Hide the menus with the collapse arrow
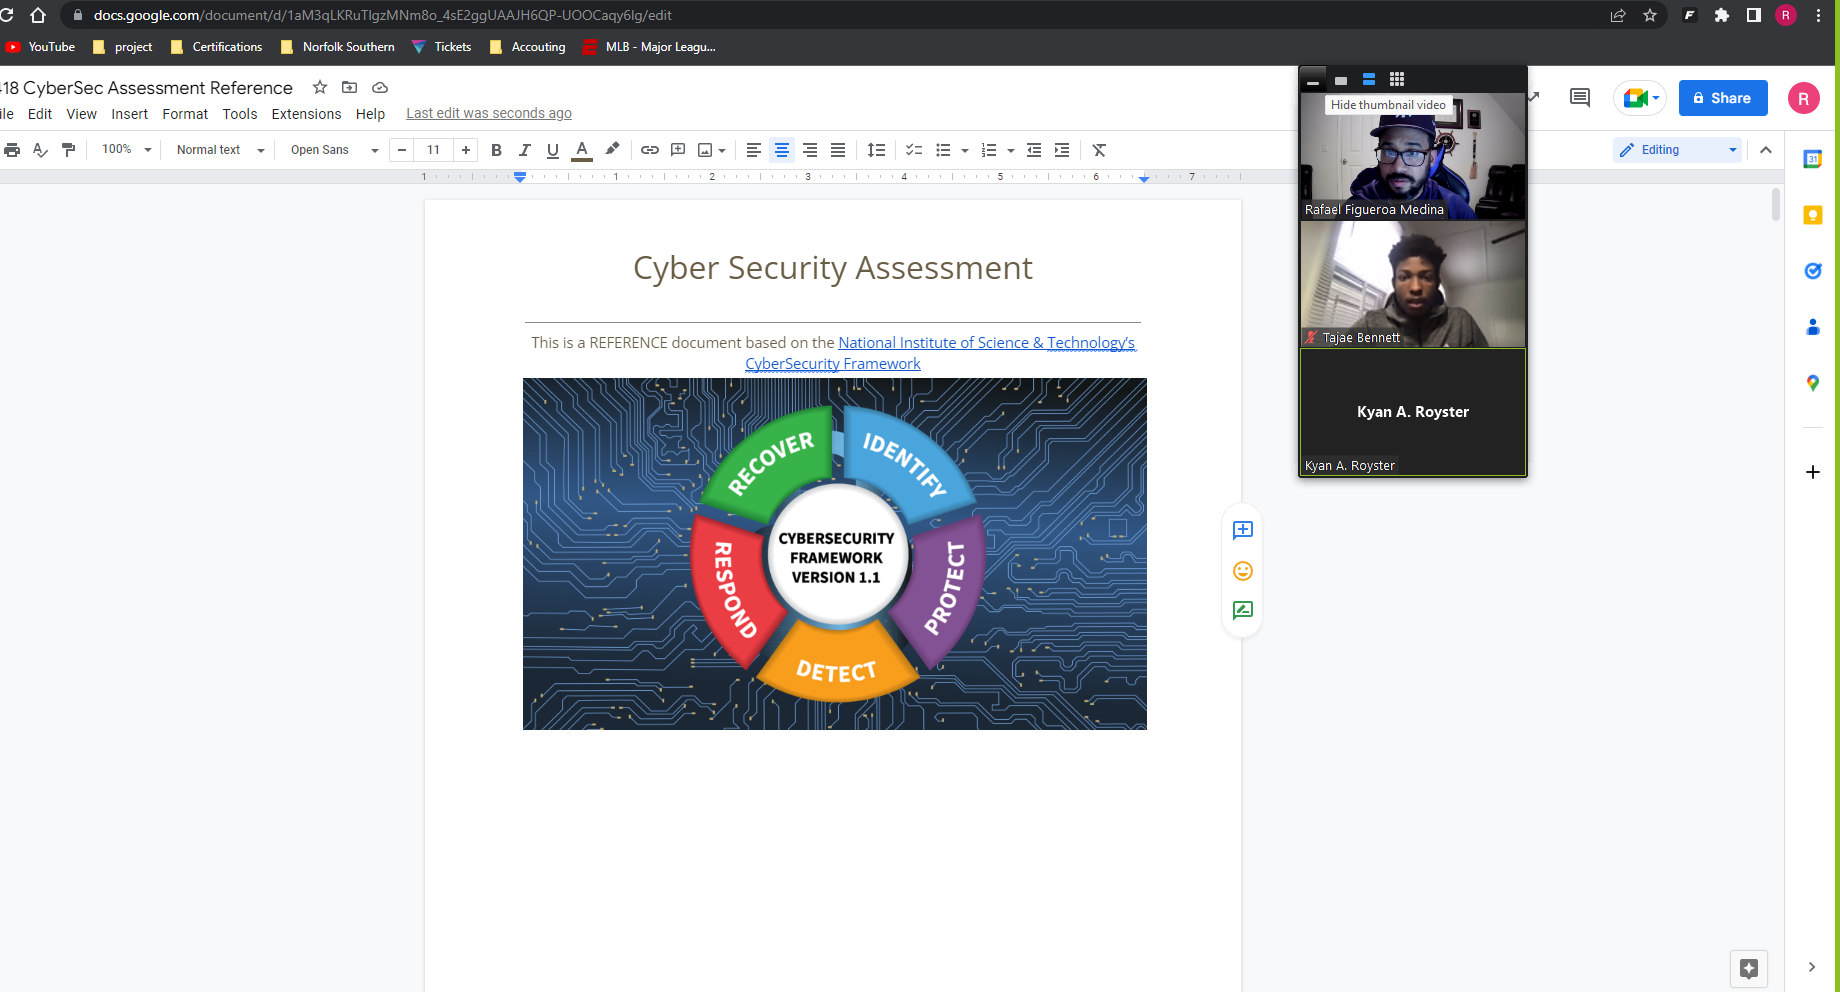The height and width of the screenshot is (992, 1840). pyautogui.click(x=1766, y=150)
